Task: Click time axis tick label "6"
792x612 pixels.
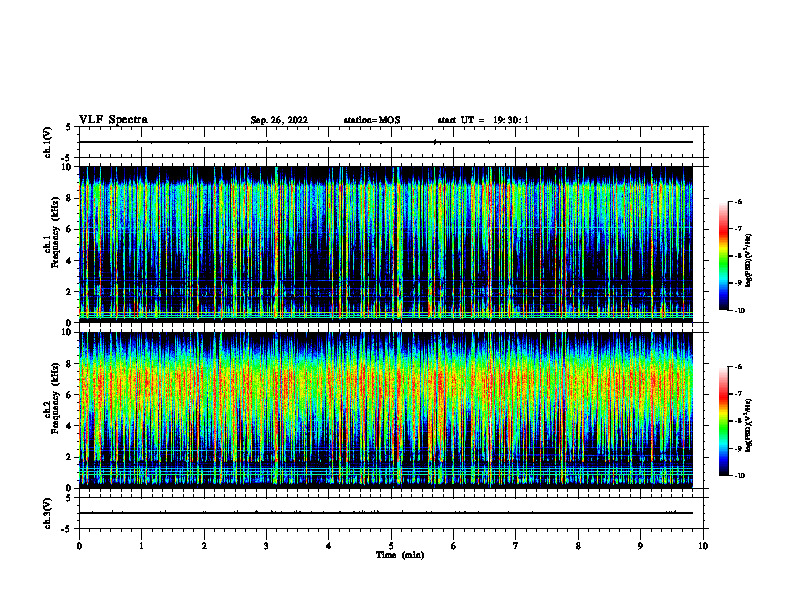Action: coord(454,546)
